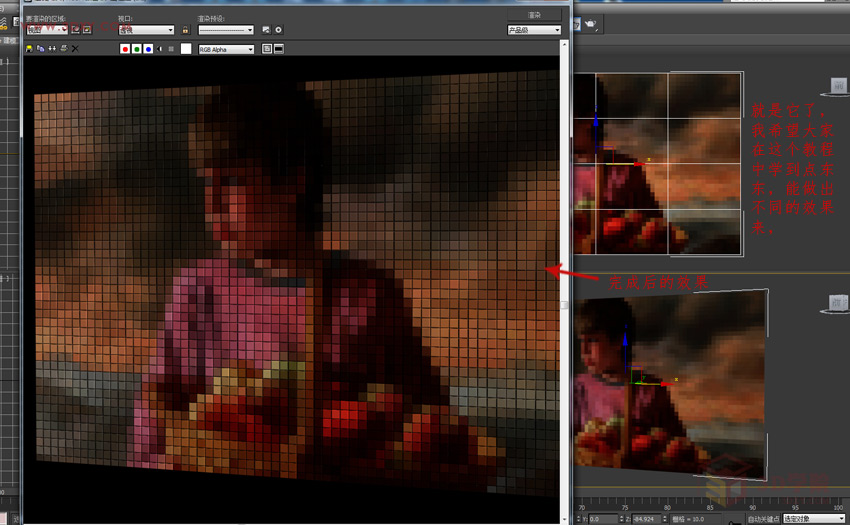
Task: Click the Render button
Action: point(534,15)
